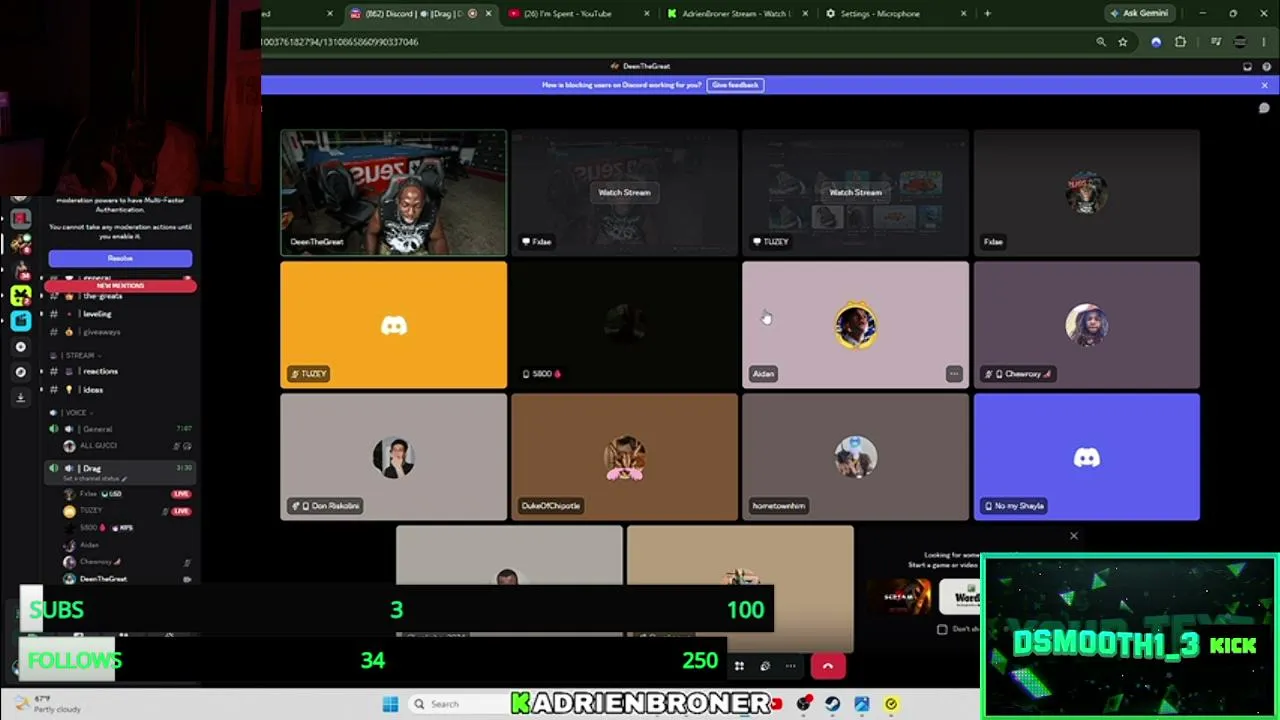The height and width of the screenshot is (720, 1280).
Task: Open a new browser tab
Action: (987, 13)
